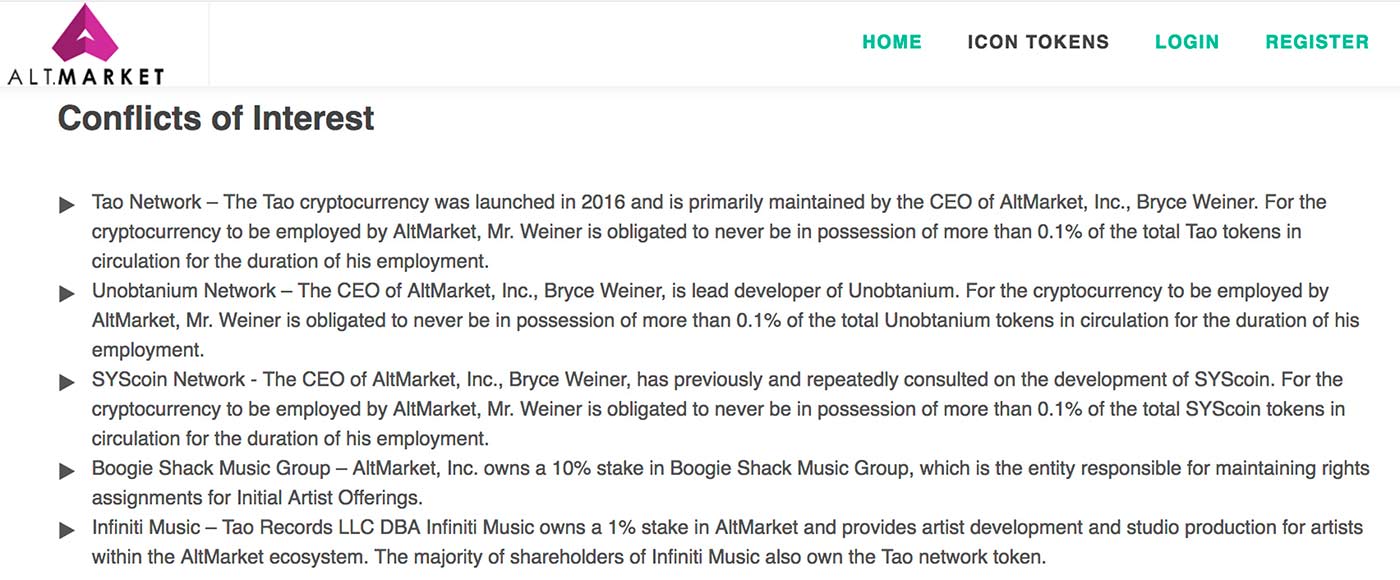Click the arrow bullet beside SYScoin Network
Image resolution: width=1400 pixels, height=580 pixels.
(x=67, y=382)
